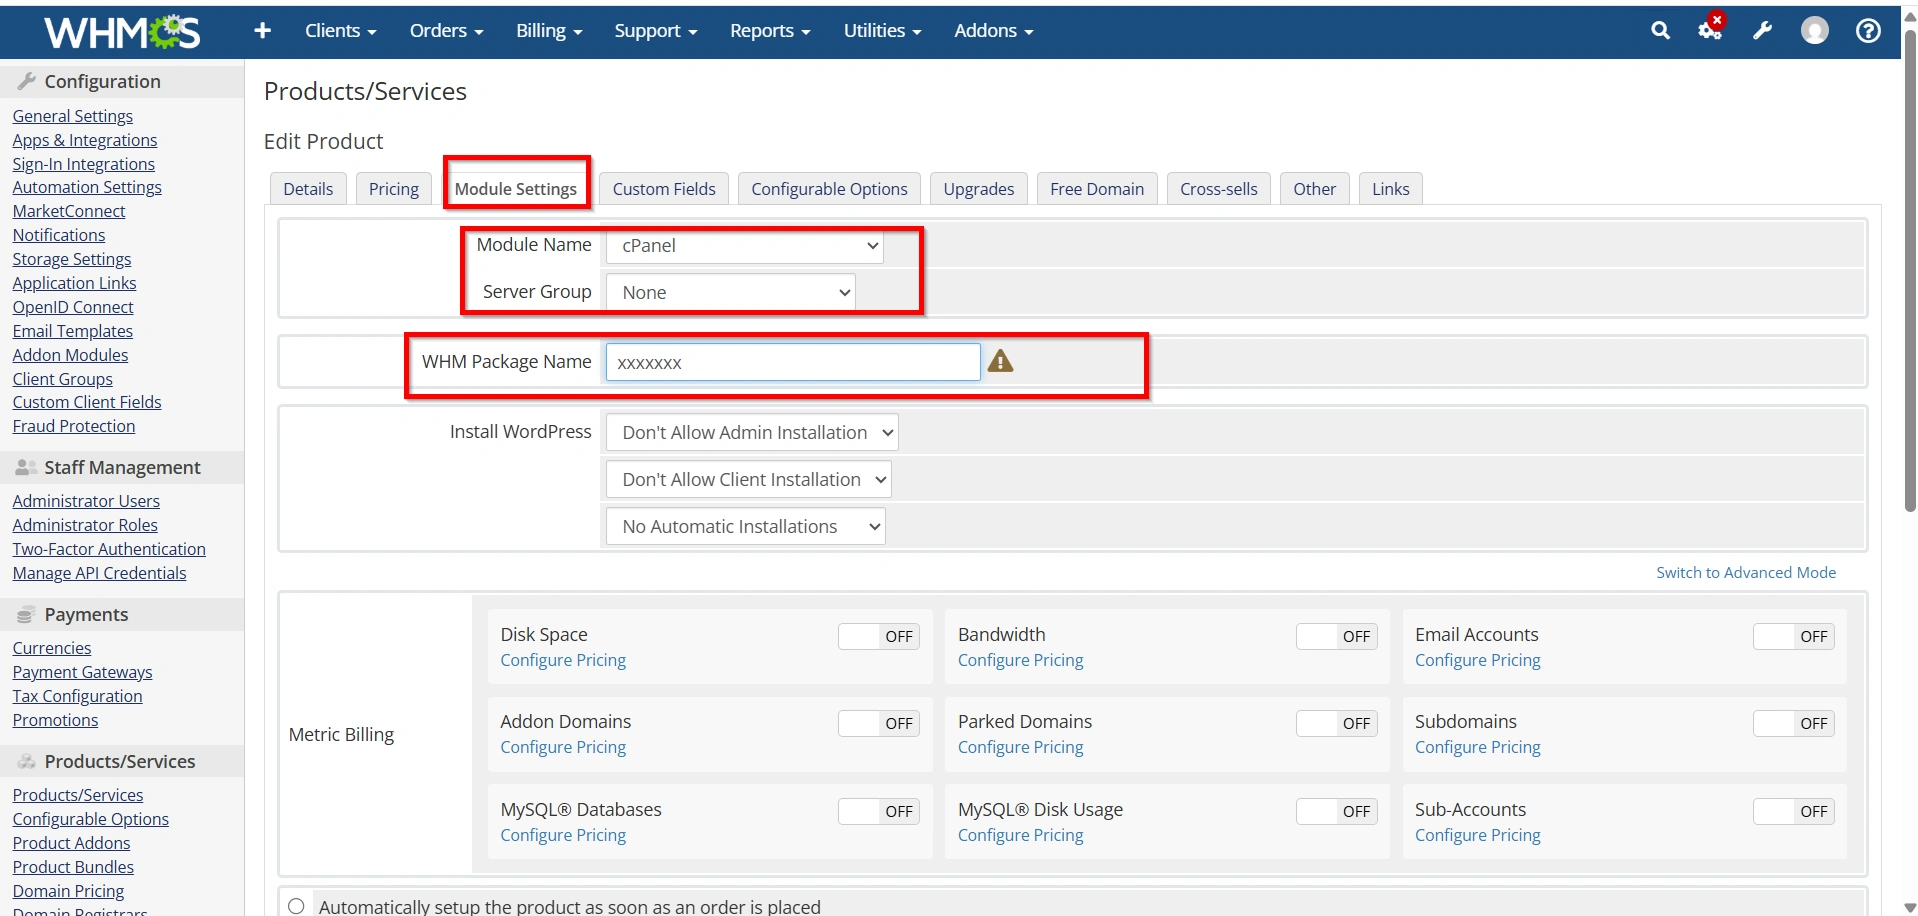
Task: Open the automation gears status icon
Action: coord(1711,29)
